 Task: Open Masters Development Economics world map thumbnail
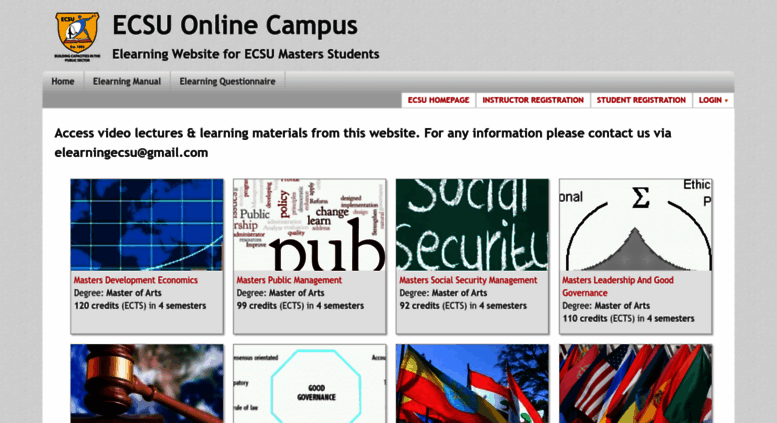(x=147, y=225)
